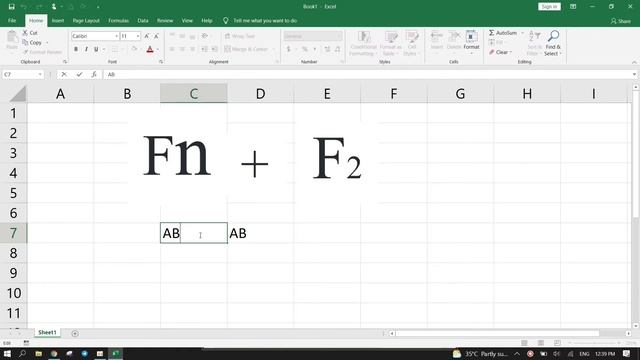Click the Clear eraser button
Screen dimensions: 640x360
[500, 52]
